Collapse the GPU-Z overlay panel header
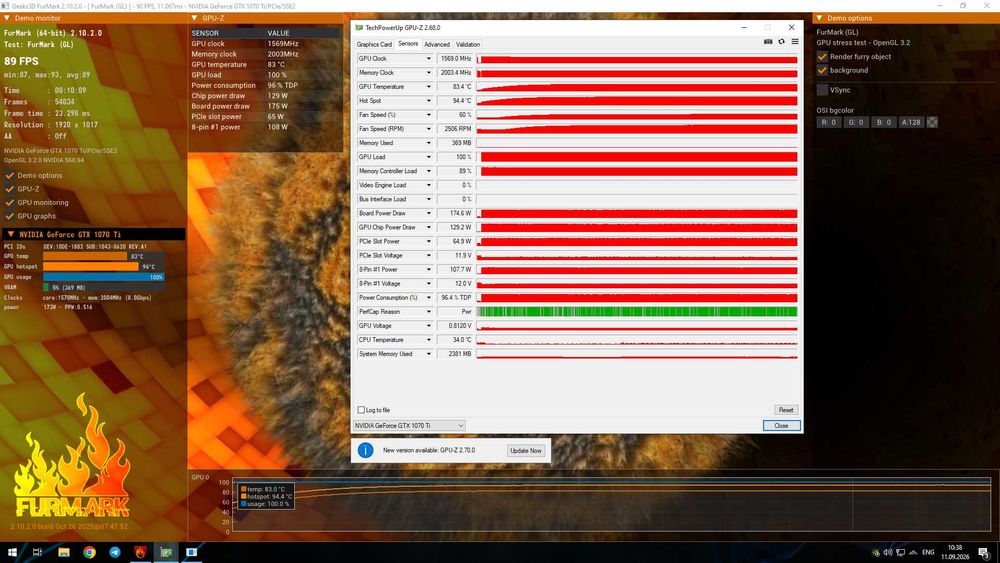 (x=195, y=18)
